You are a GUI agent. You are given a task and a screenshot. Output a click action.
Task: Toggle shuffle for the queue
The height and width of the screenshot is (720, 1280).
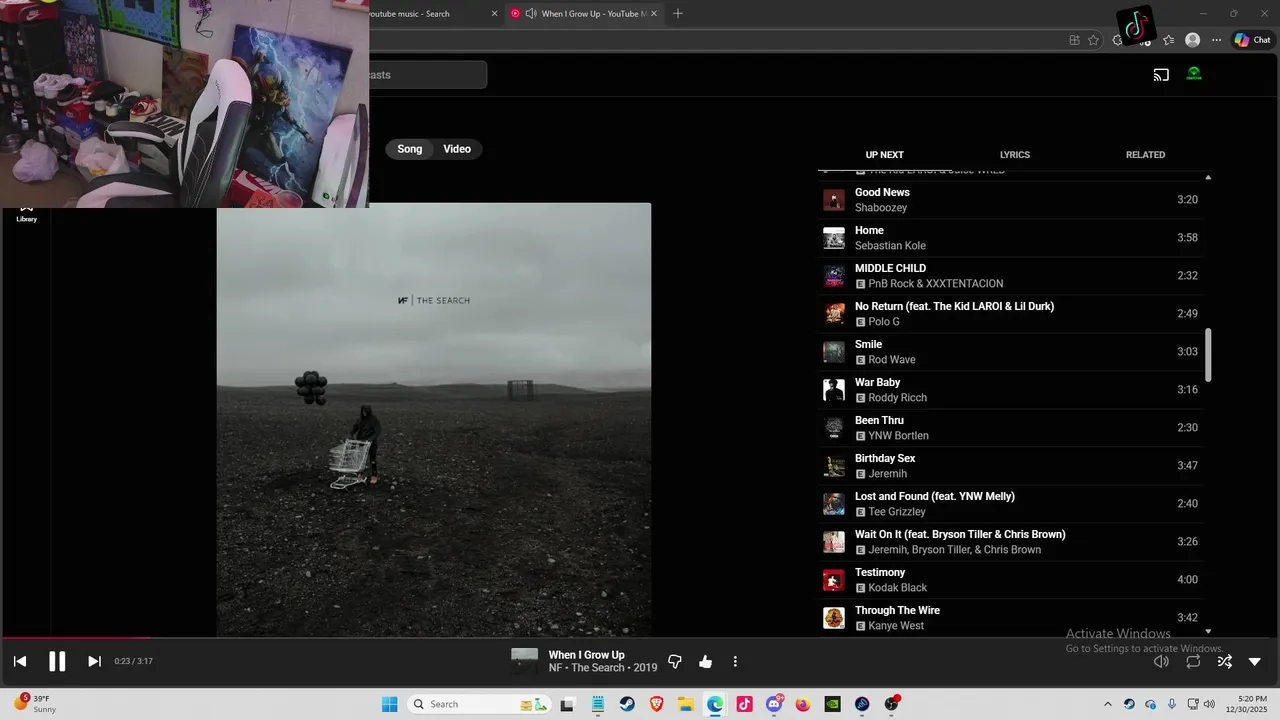[1224, 661]
